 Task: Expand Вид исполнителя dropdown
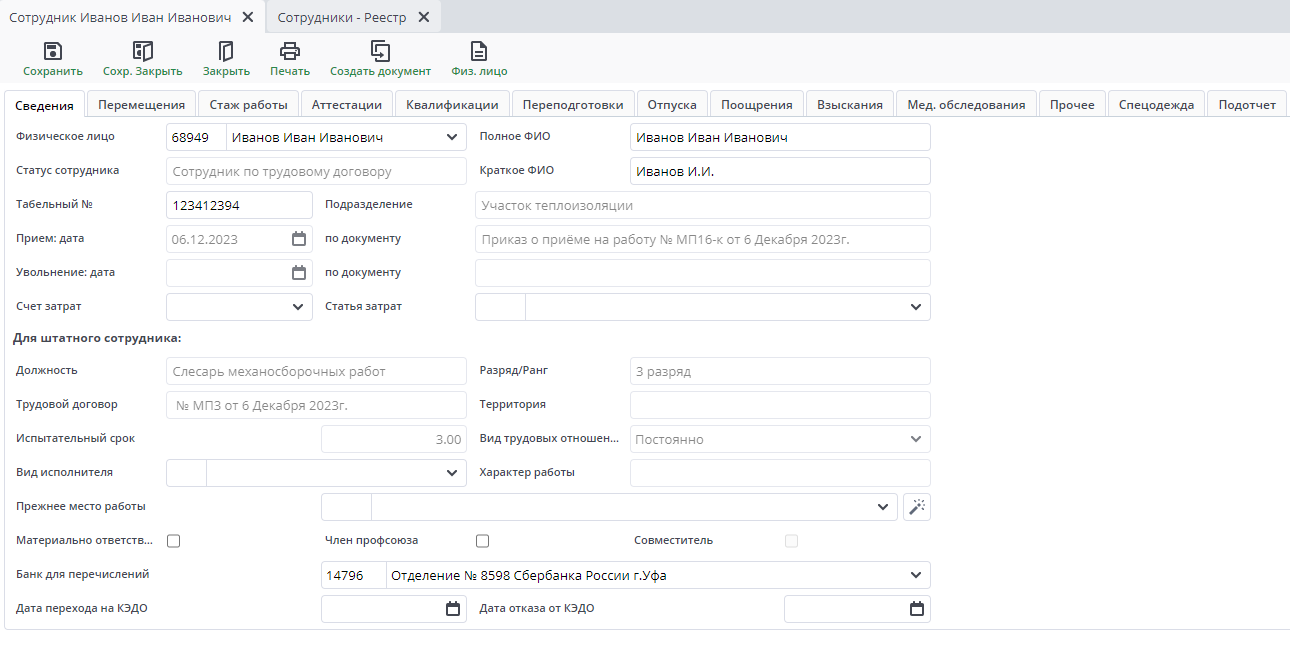tap(451, 473)
